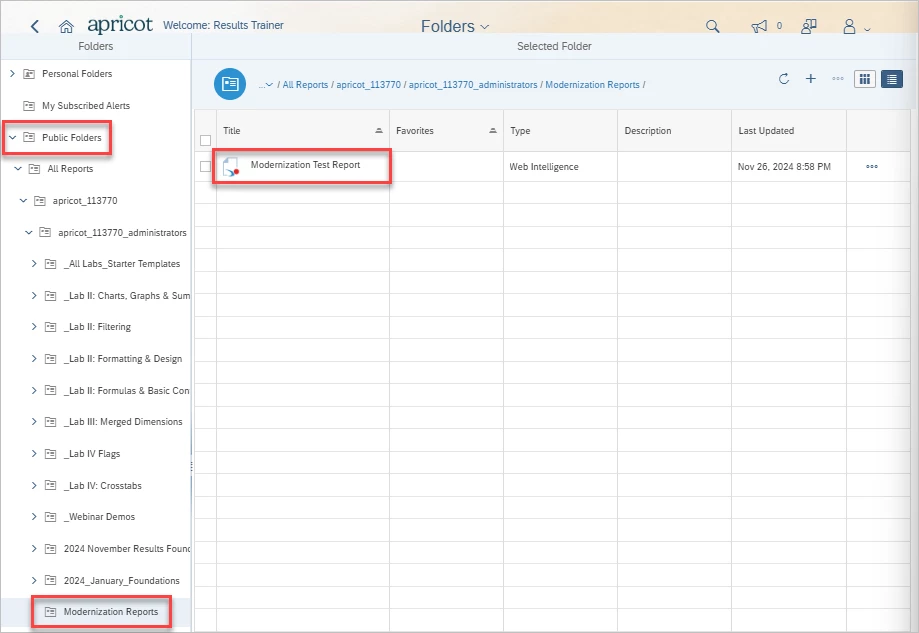Open the help chat icon

pyautogui.click(x=809, y=26)
